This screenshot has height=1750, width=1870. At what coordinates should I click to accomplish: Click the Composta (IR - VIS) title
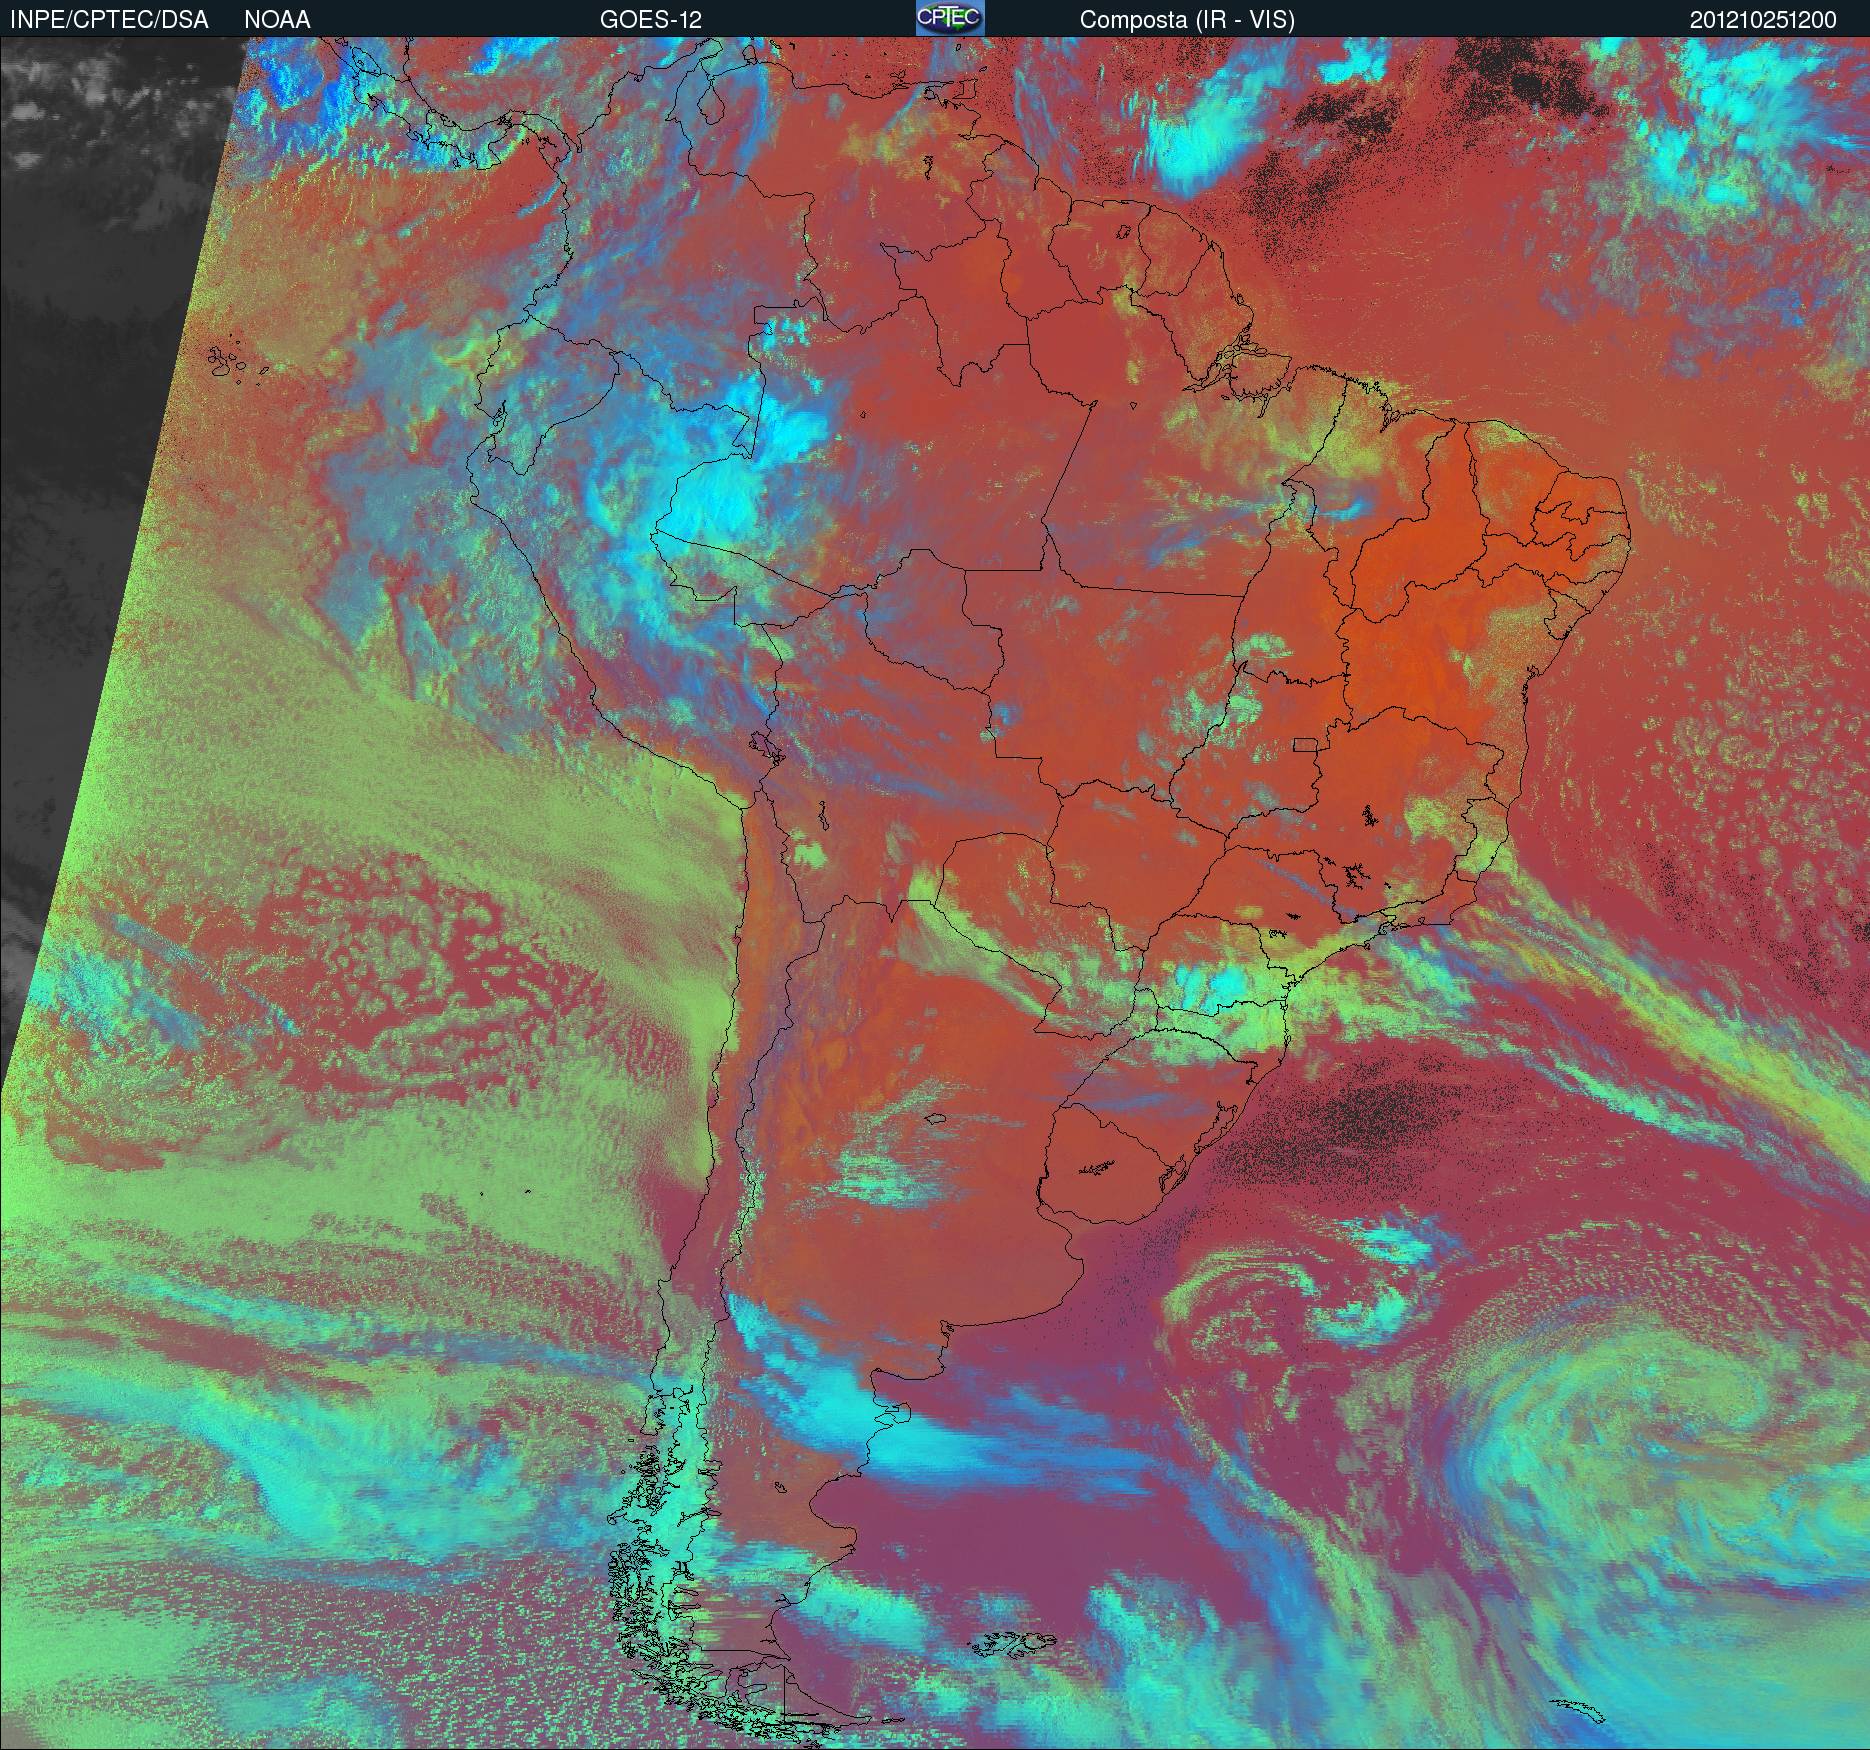coord(1187,20)
